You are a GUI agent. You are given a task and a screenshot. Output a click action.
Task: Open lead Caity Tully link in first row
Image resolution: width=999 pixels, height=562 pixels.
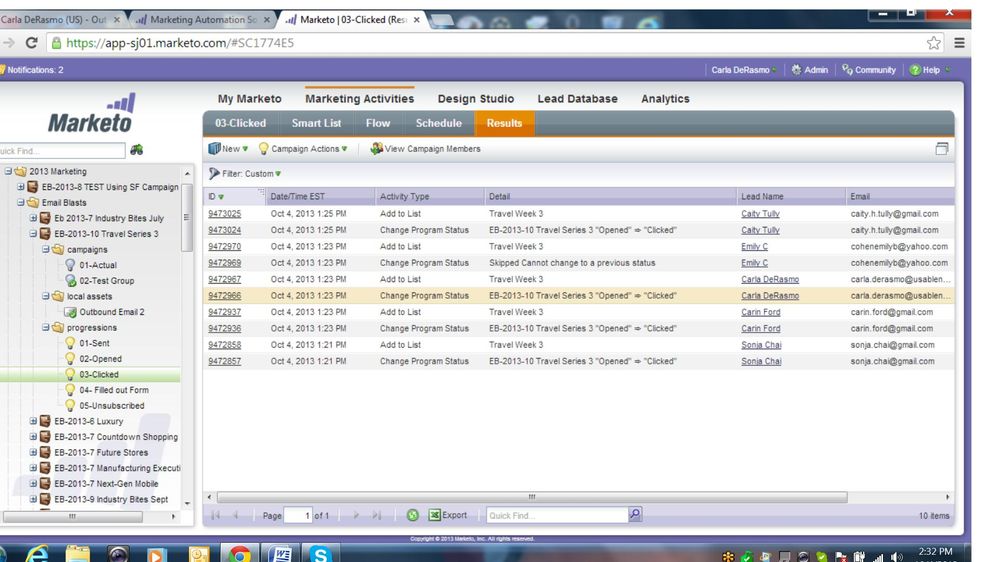click(760, 214)
